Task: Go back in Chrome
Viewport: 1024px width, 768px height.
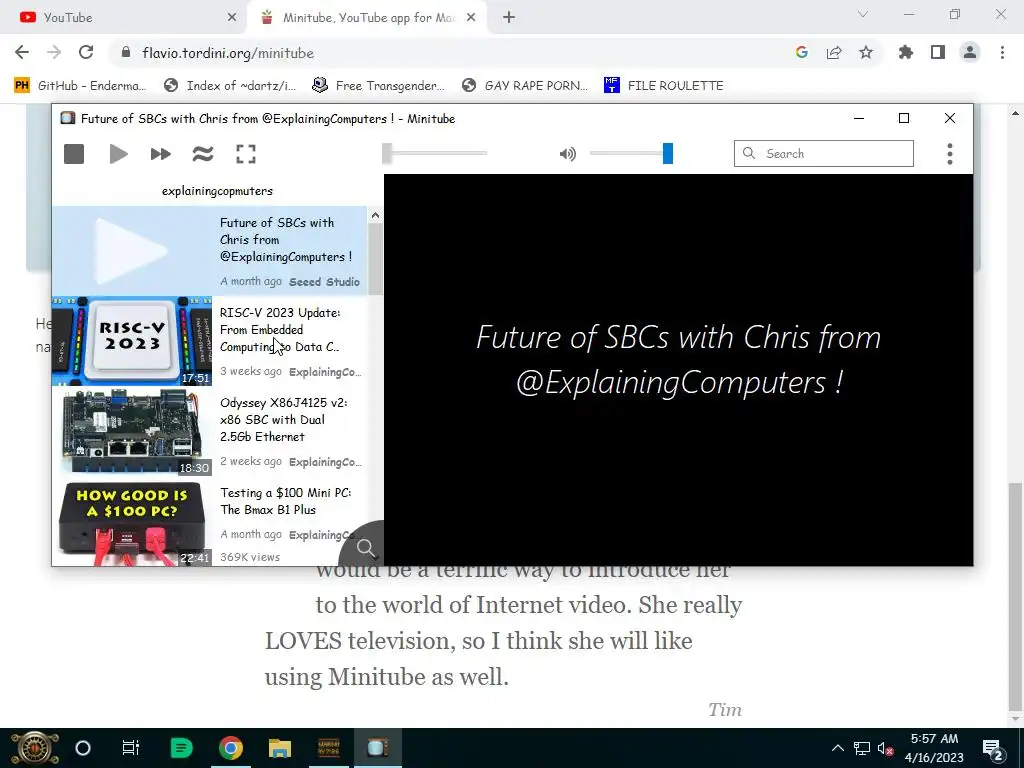Action: coord(22,53)
